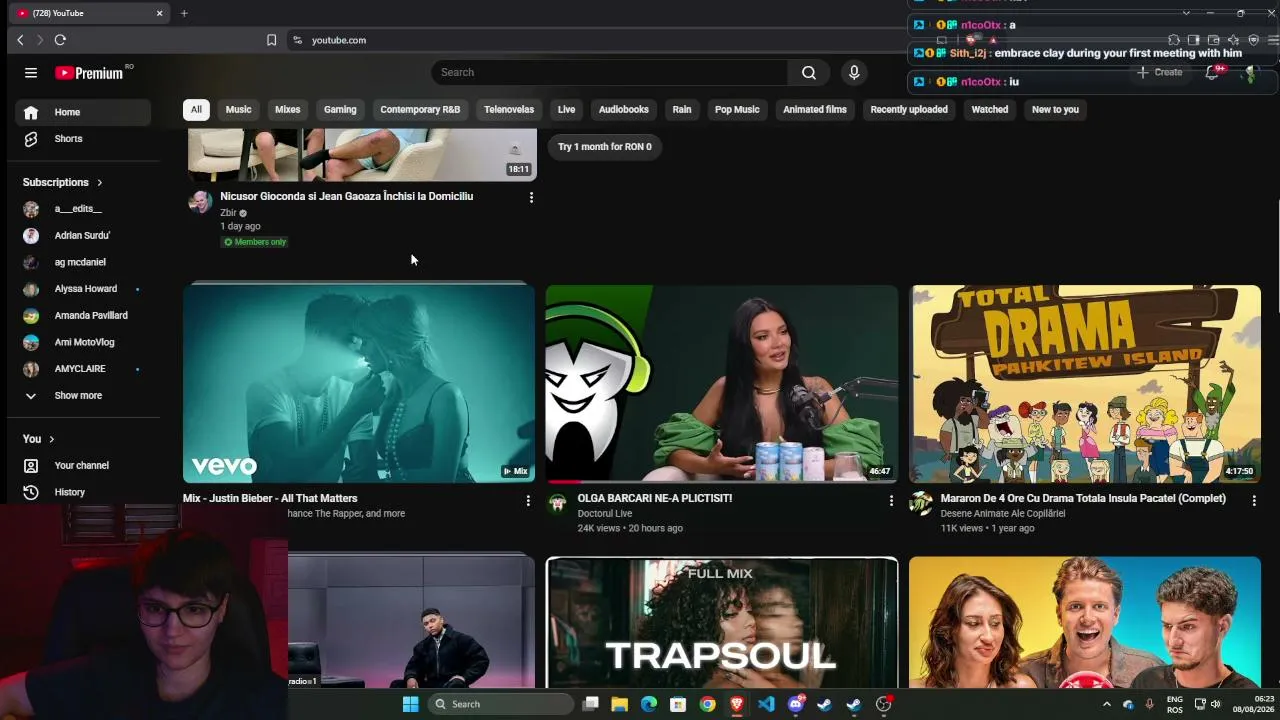Filter feed by Mixes chip
Screen dimensions: 1280x720
(x=287, y=109)
